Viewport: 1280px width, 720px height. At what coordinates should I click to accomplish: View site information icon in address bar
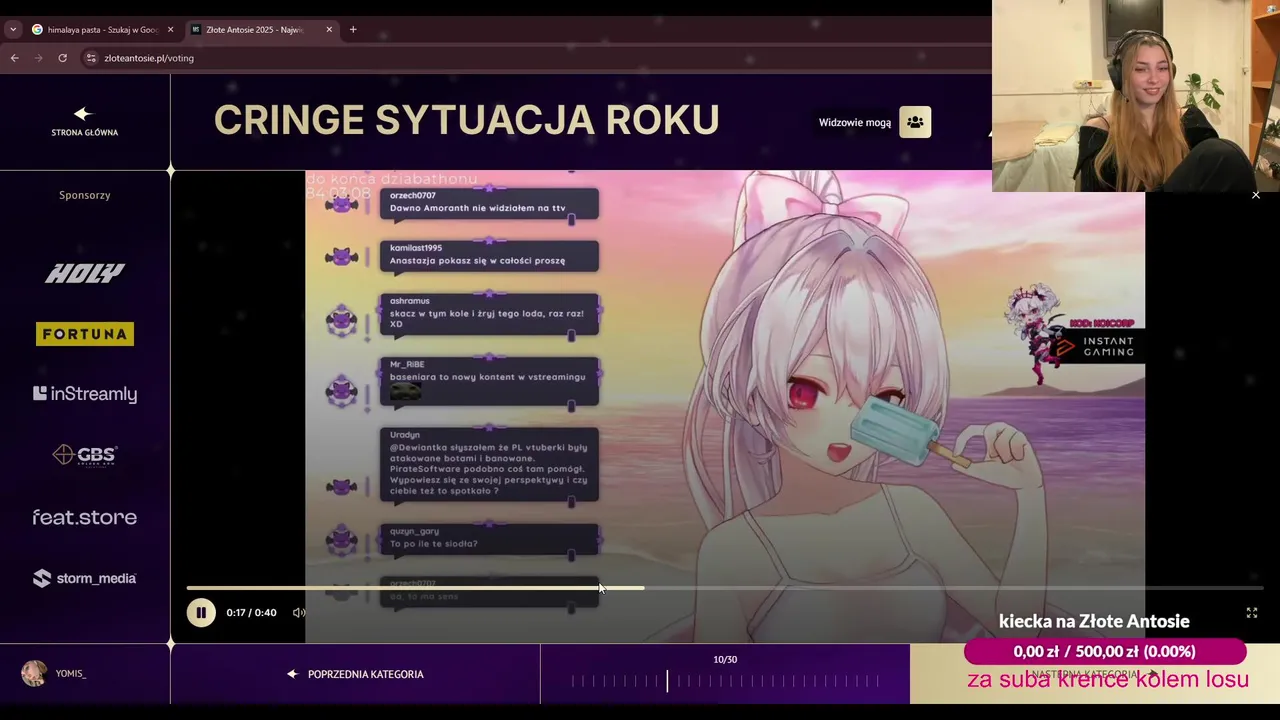click(x=91, y=58)
